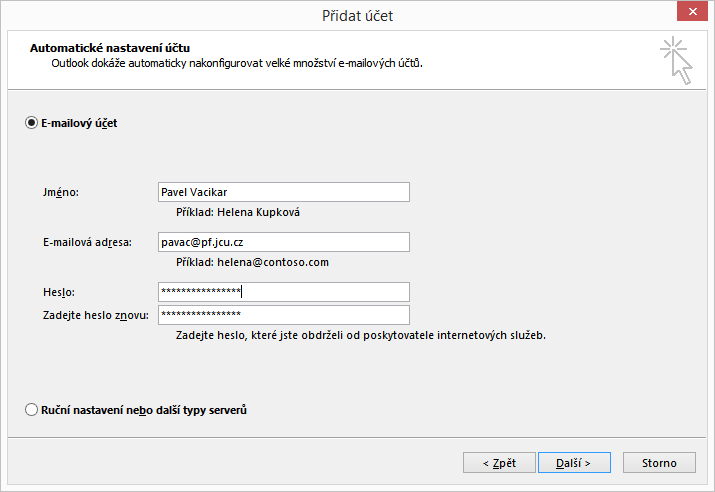Click the Jméno input field
Viewport: 715px width, 492px height.
[284, 192]
